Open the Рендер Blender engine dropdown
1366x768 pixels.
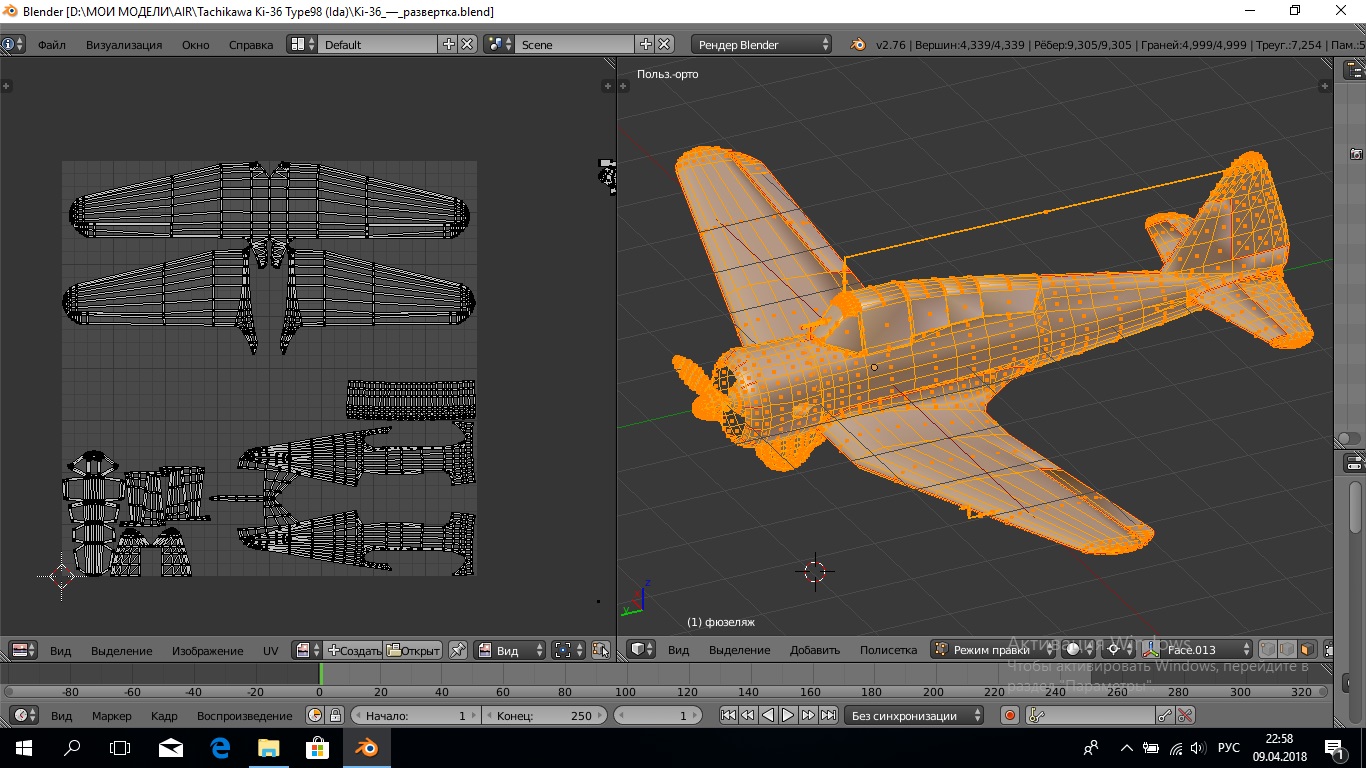pyautogui.click(x=762, y=44)
